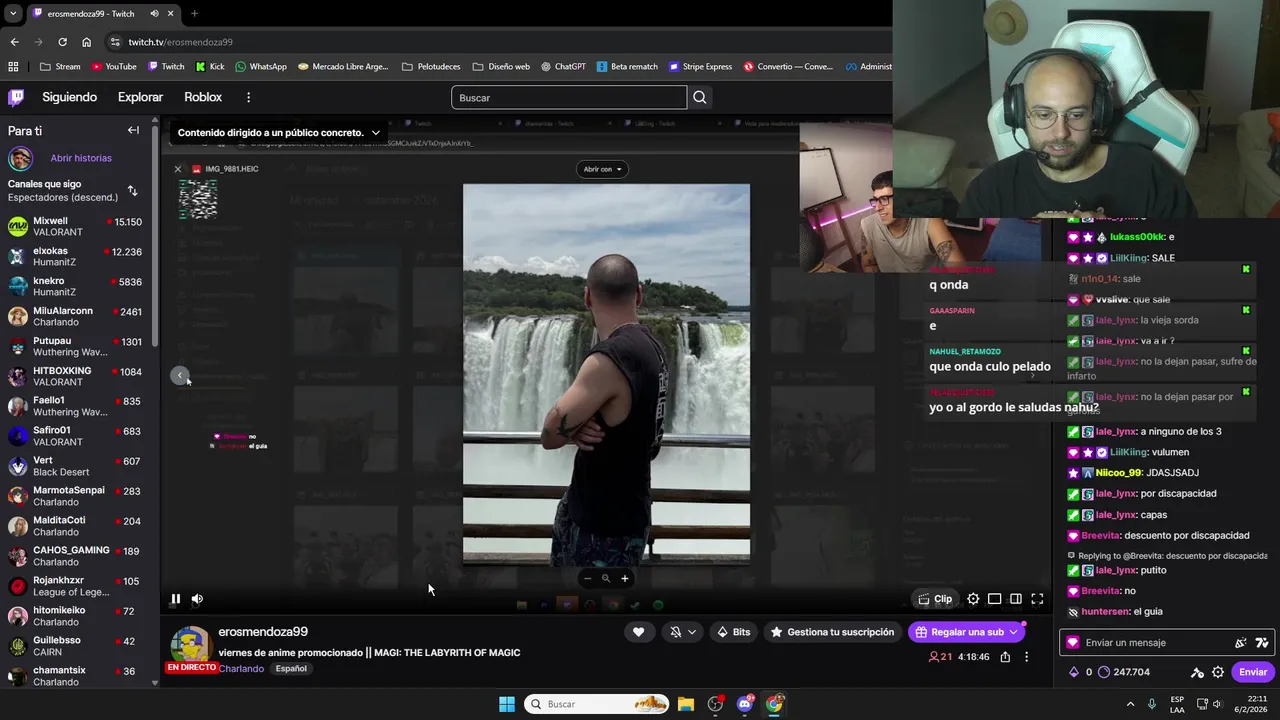Go back in browser history
The image size is (1280, 720).
click(x=14, y=42)
